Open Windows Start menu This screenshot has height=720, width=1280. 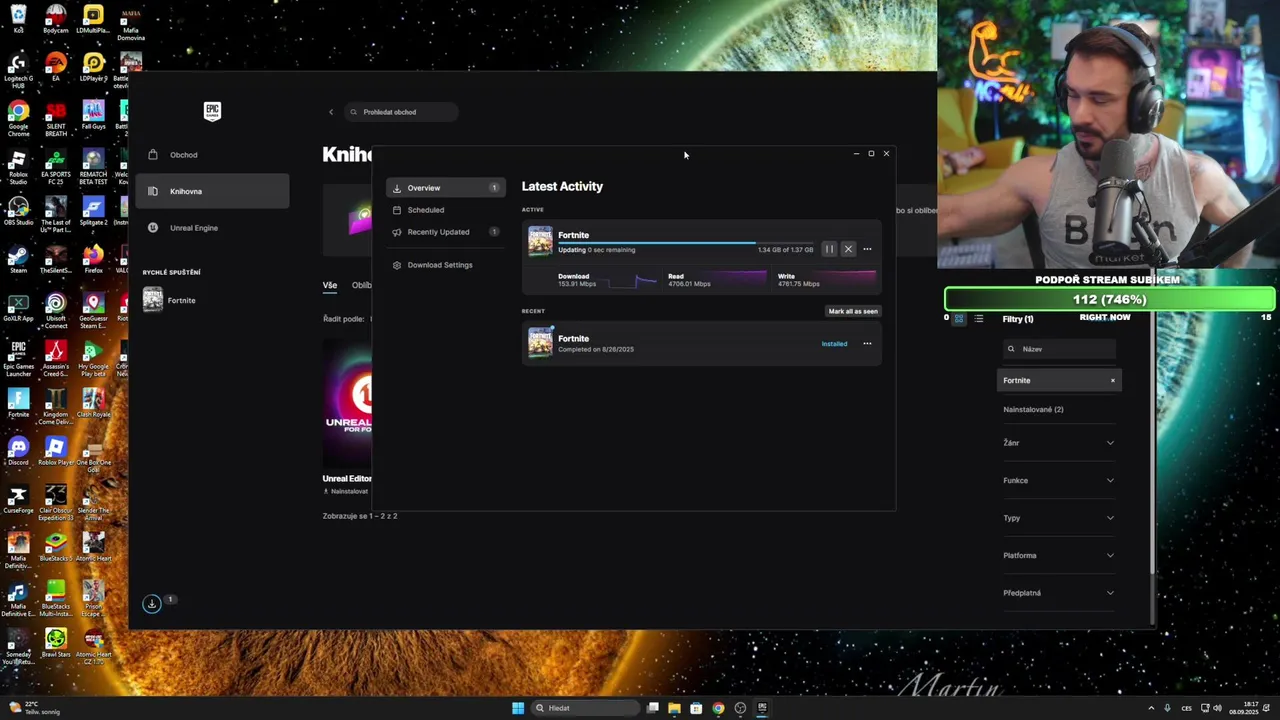pyautogui.click(x=518, y=708)
